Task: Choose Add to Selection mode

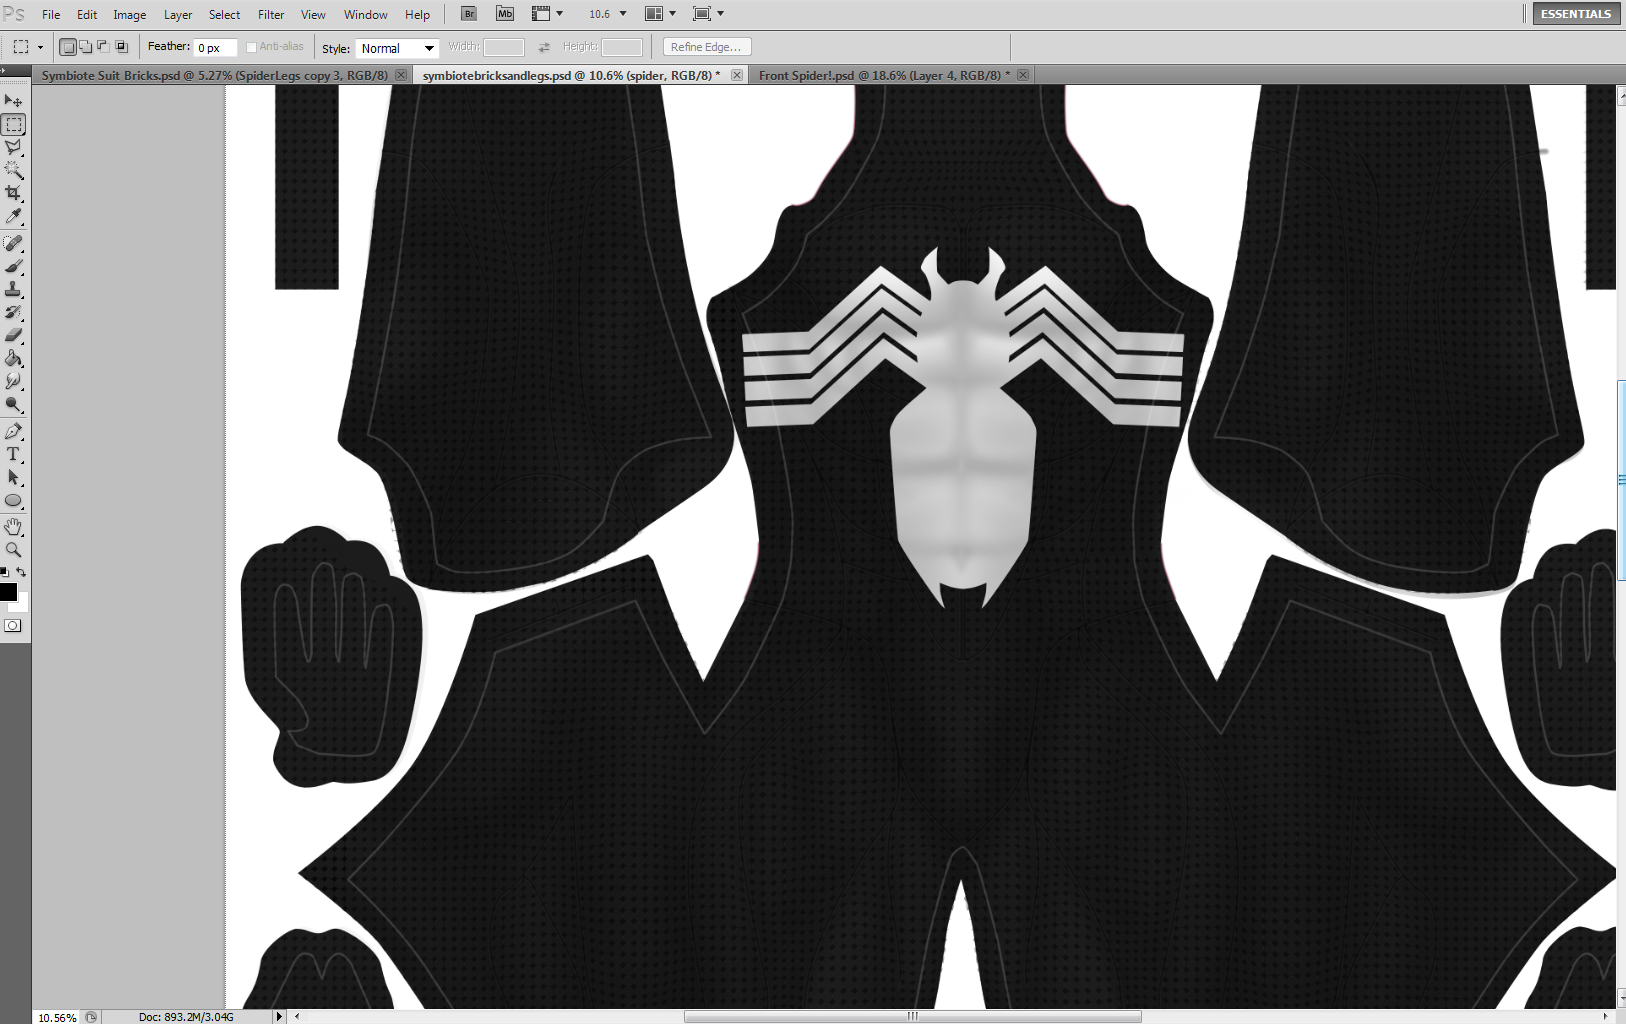Action: (86, 47)
